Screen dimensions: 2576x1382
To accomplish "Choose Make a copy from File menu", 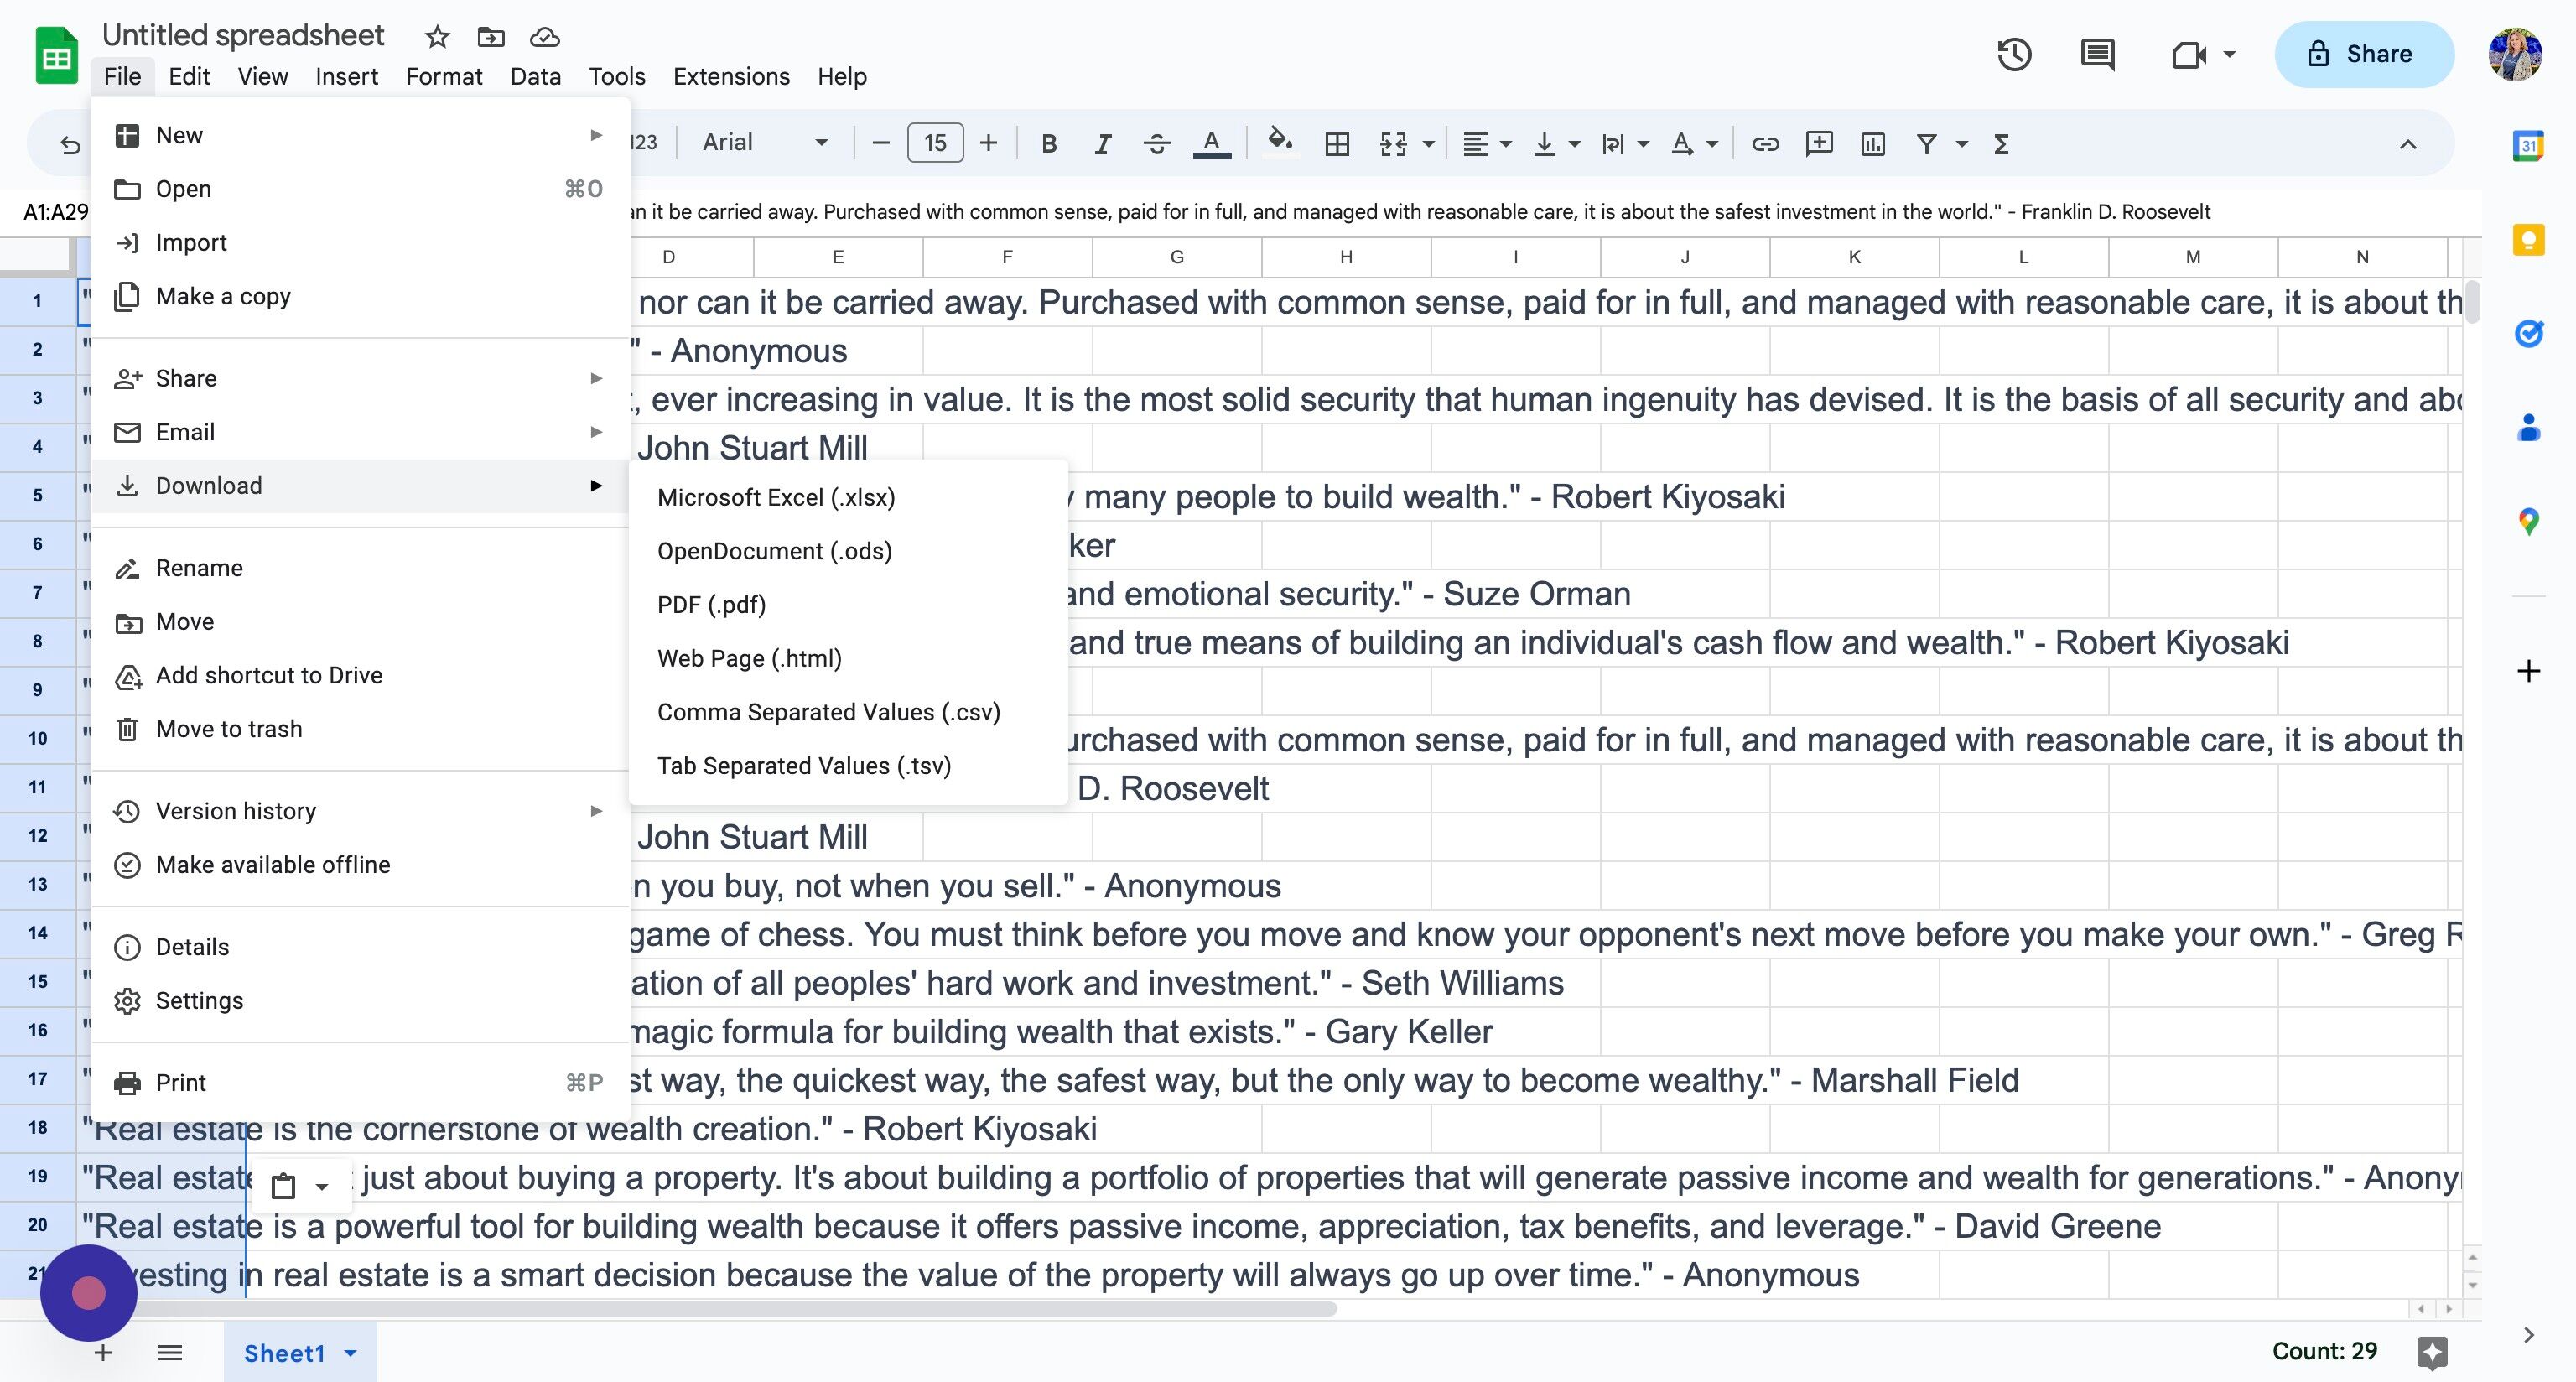I will tap(360, 297).
